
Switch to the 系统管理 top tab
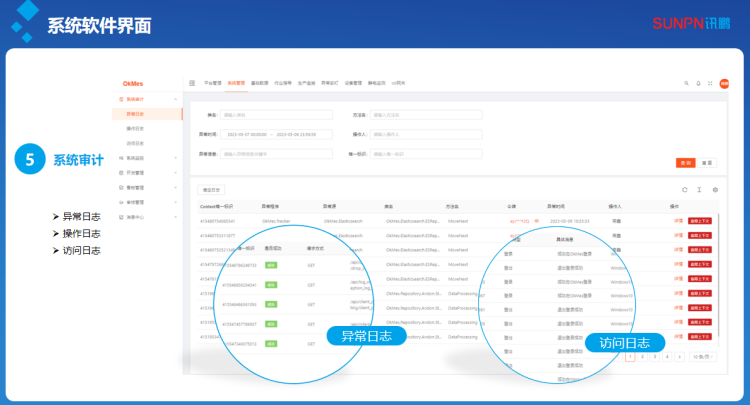(236, 83)
